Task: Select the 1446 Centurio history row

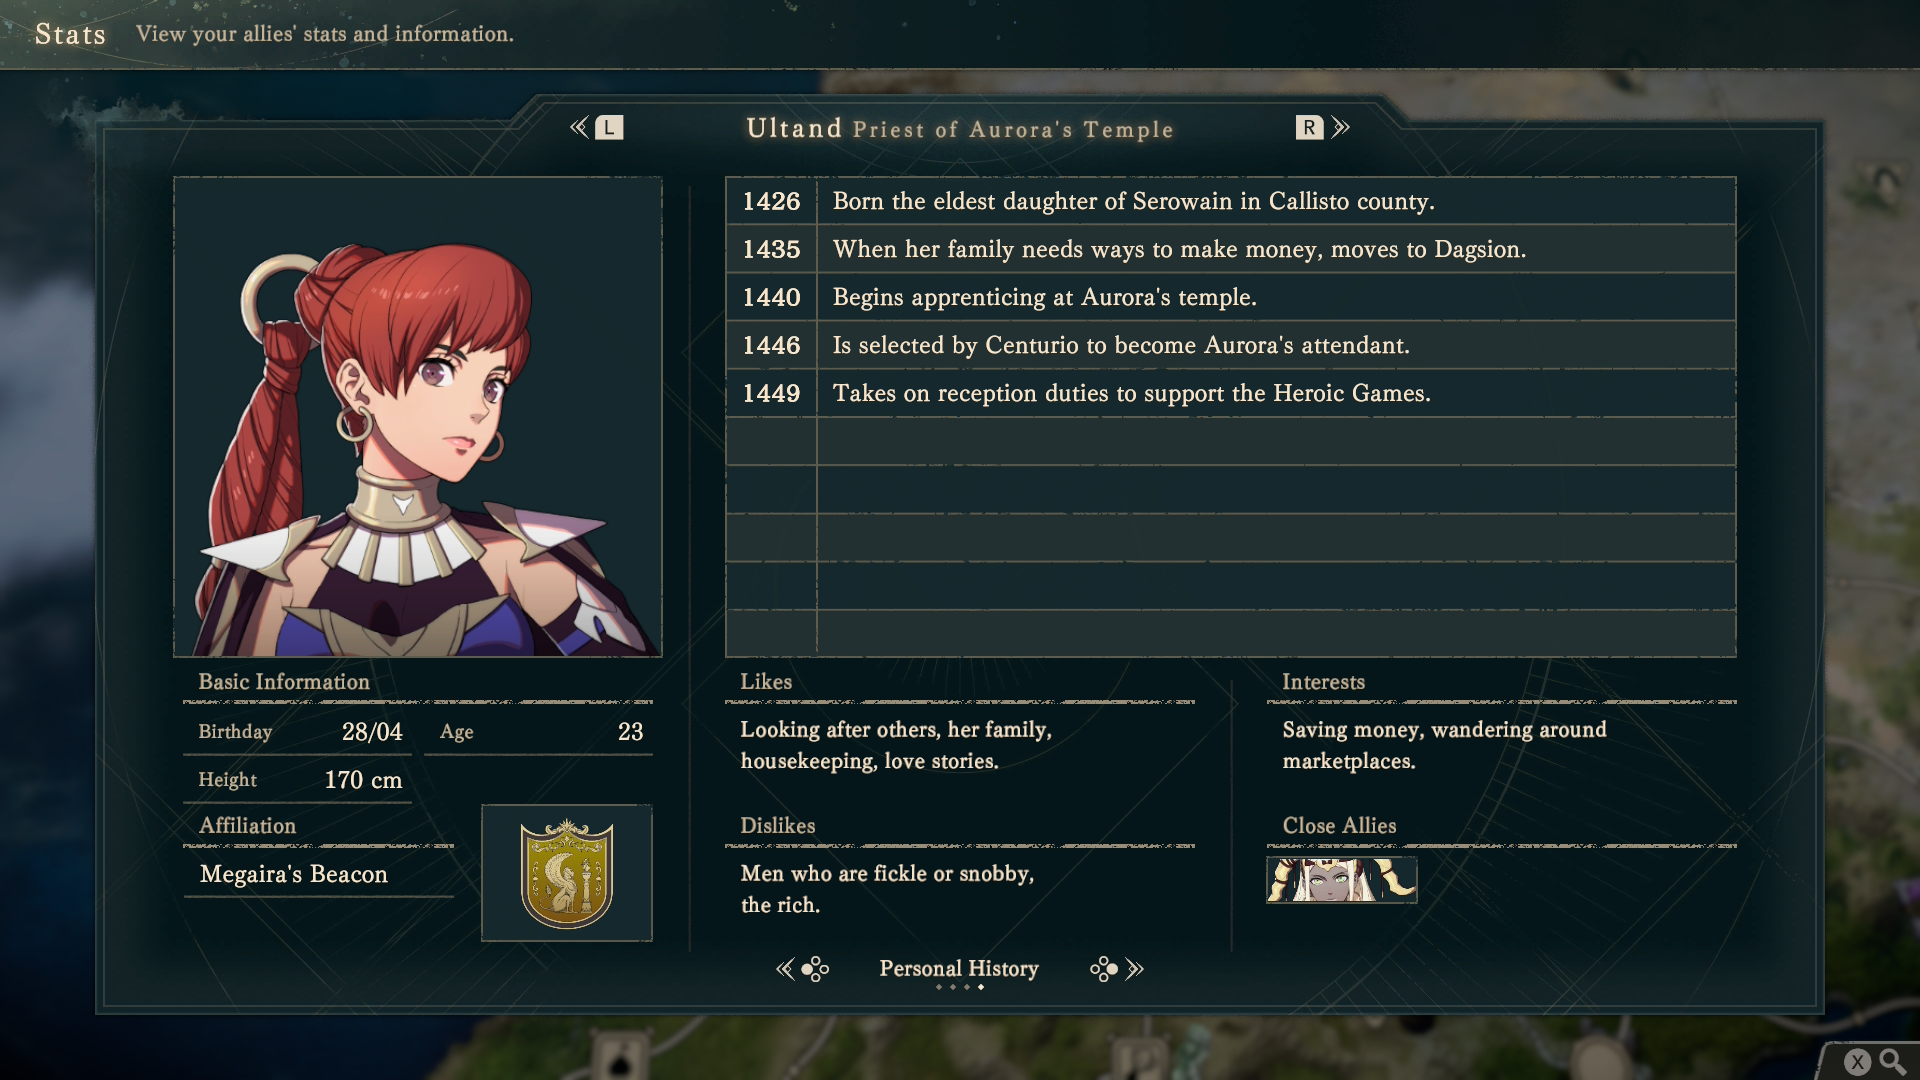Action: coord(1231,345)
